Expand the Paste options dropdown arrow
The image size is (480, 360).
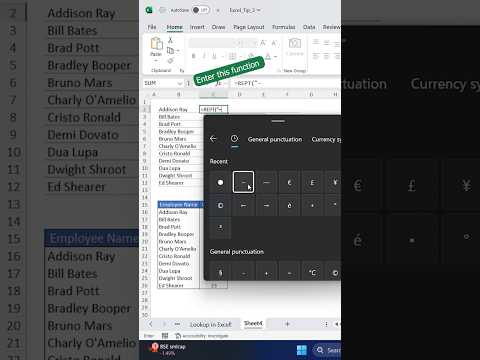(x=156, y=61)
